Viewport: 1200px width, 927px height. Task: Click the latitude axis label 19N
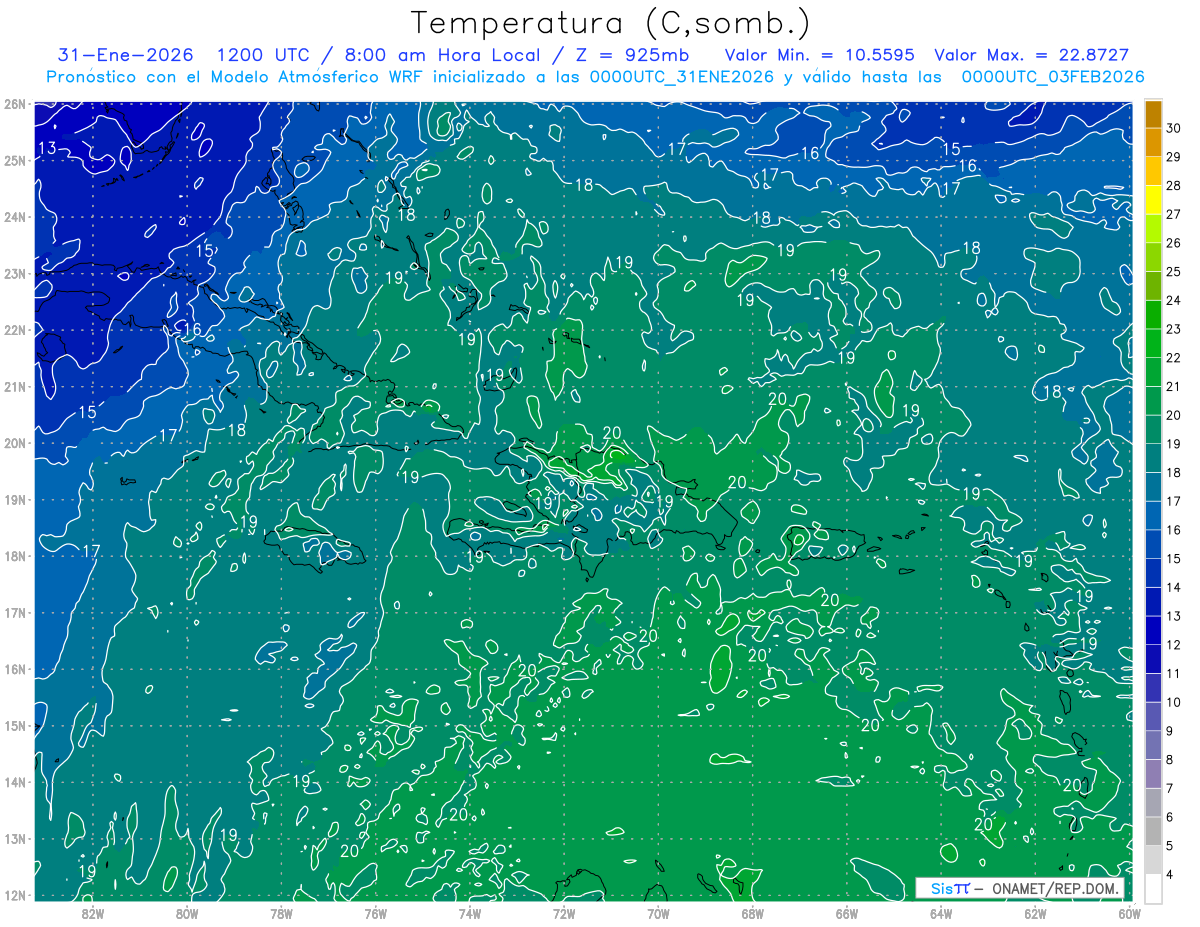[14, 499]
